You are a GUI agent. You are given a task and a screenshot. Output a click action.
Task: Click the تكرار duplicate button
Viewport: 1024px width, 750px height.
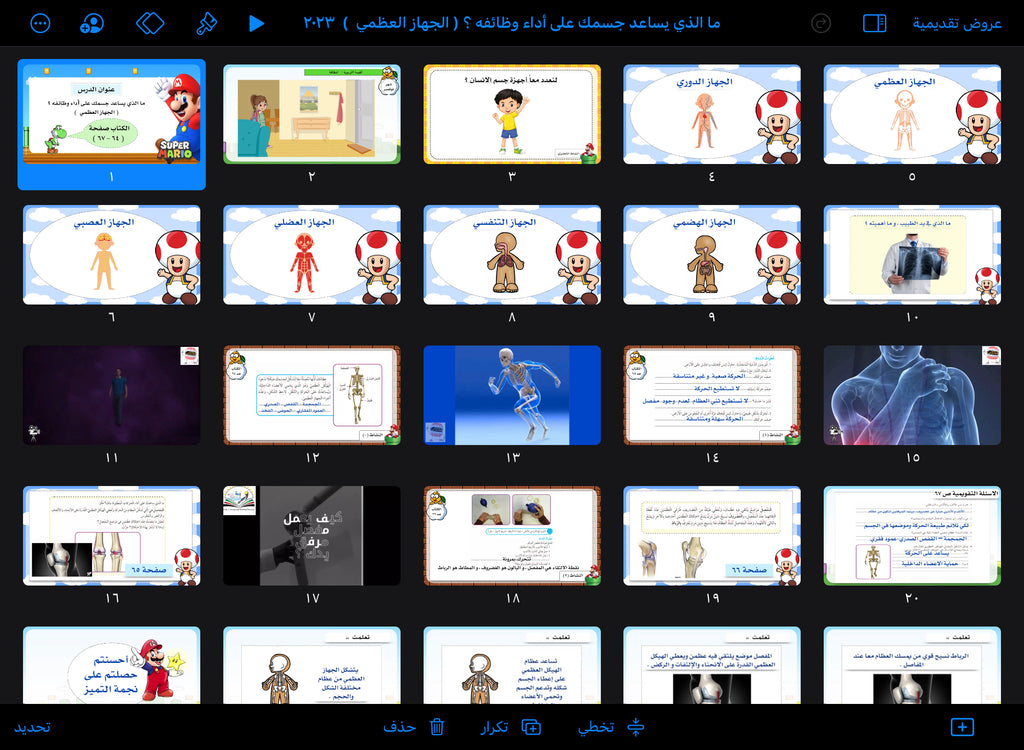[511, 726]
